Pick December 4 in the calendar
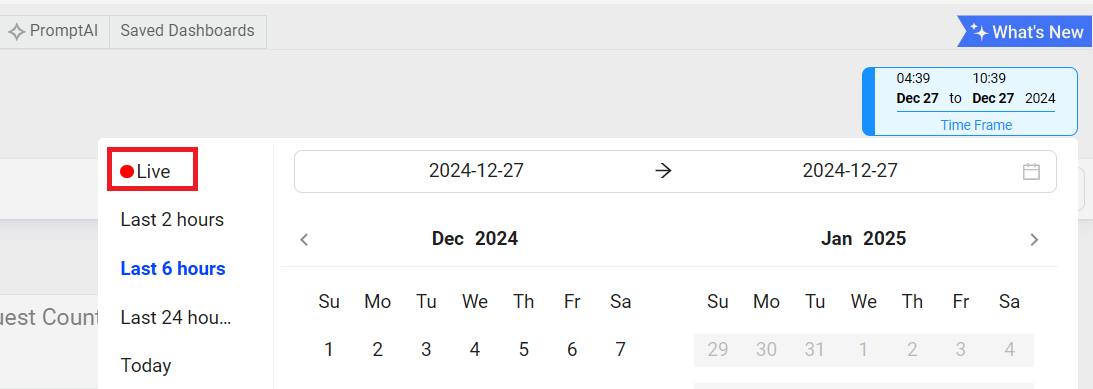This screenshot has height=389, width=1093. [x=475, y=349]
